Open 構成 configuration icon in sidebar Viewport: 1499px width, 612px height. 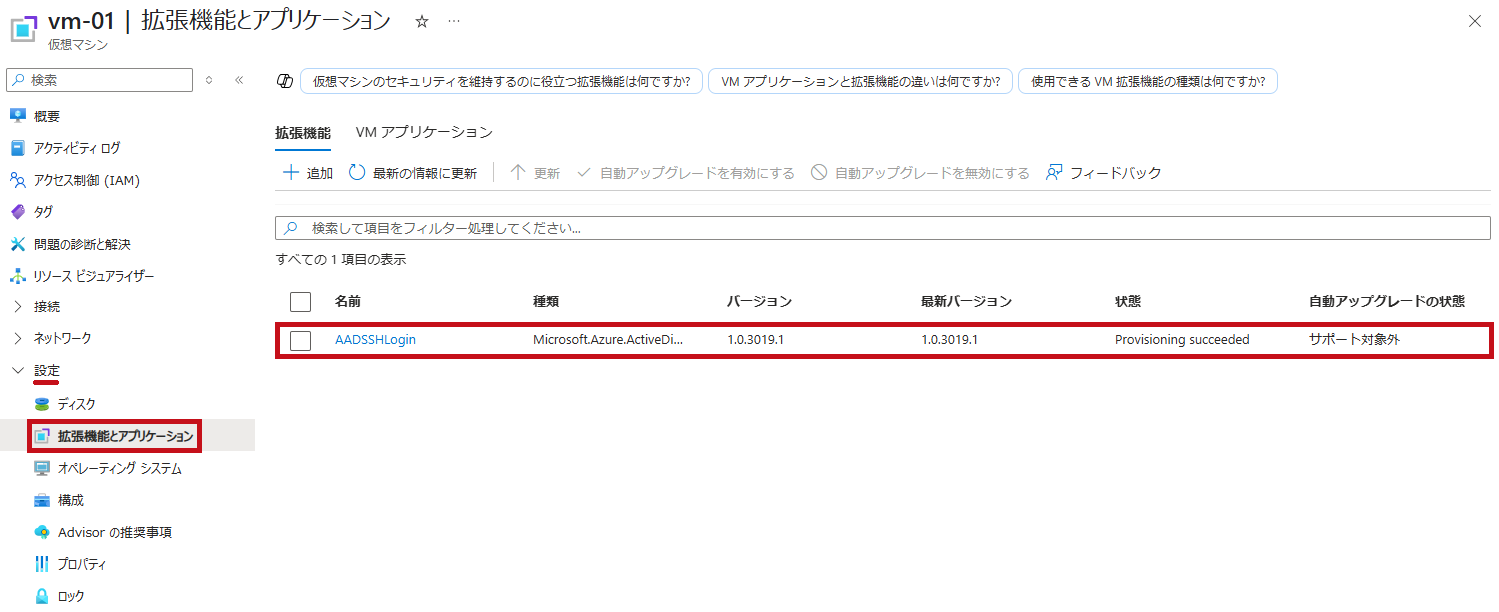click(x=42, y=500)
